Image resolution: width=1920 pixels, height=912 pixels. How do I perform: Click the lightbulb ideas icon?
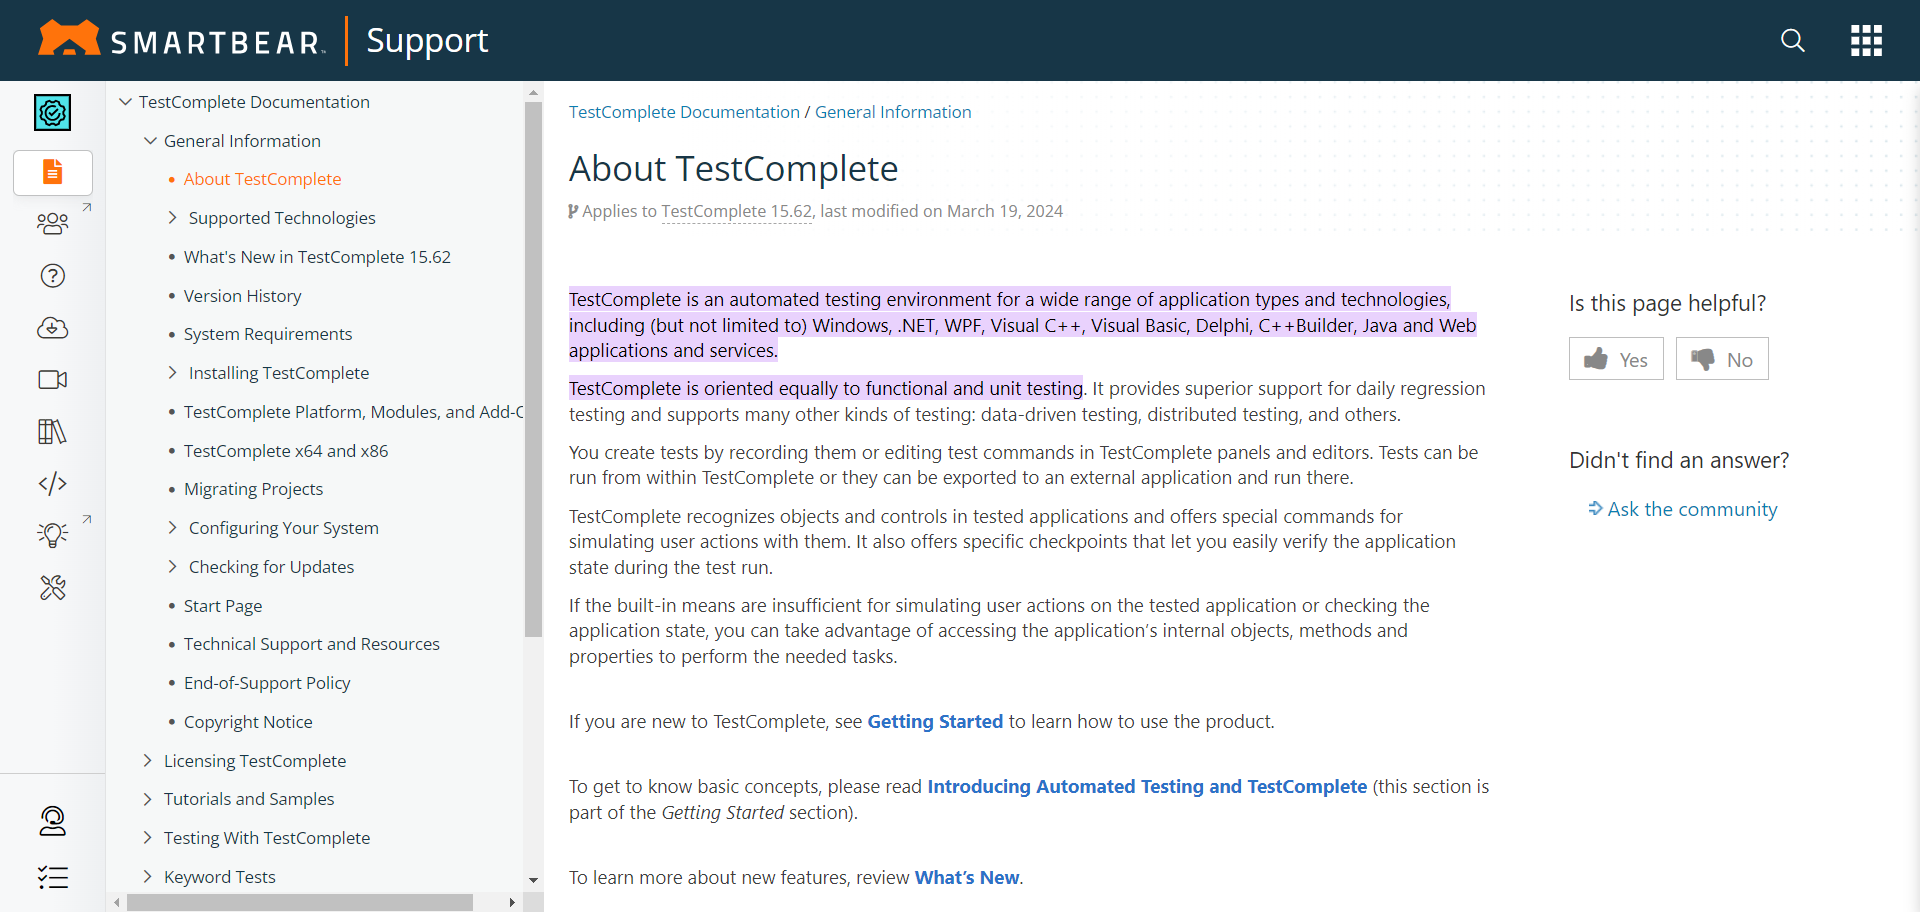53,534
